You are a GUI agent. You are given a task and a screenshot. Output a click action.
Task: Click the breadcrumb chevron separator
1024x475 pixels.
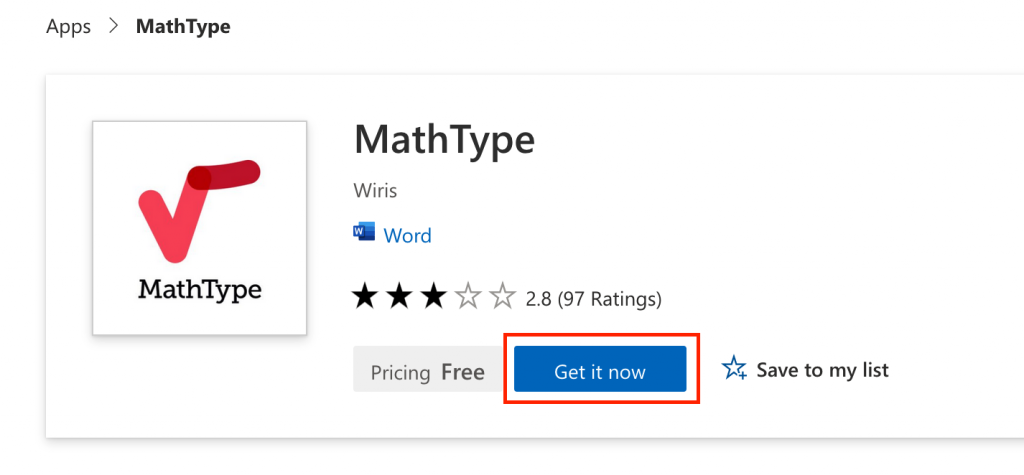tap(113, 27)
